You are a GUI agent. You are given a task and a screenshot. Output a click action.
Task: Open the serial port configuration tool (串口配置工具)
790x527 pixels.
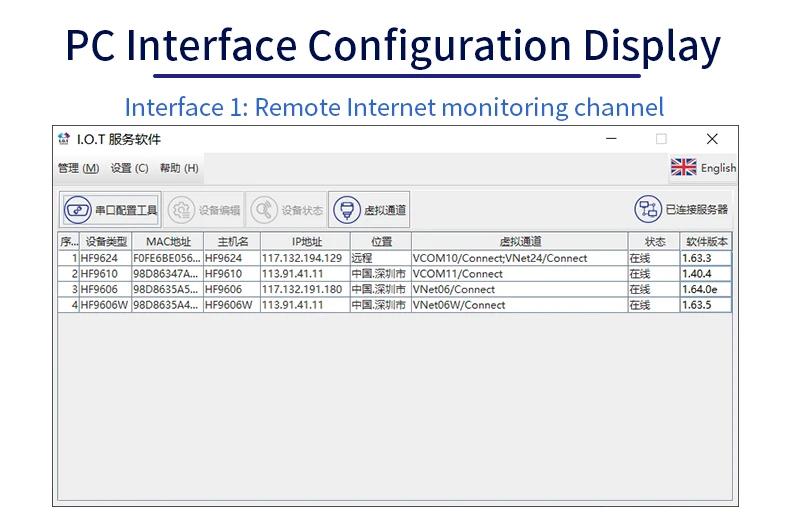(x=110, y=210)
